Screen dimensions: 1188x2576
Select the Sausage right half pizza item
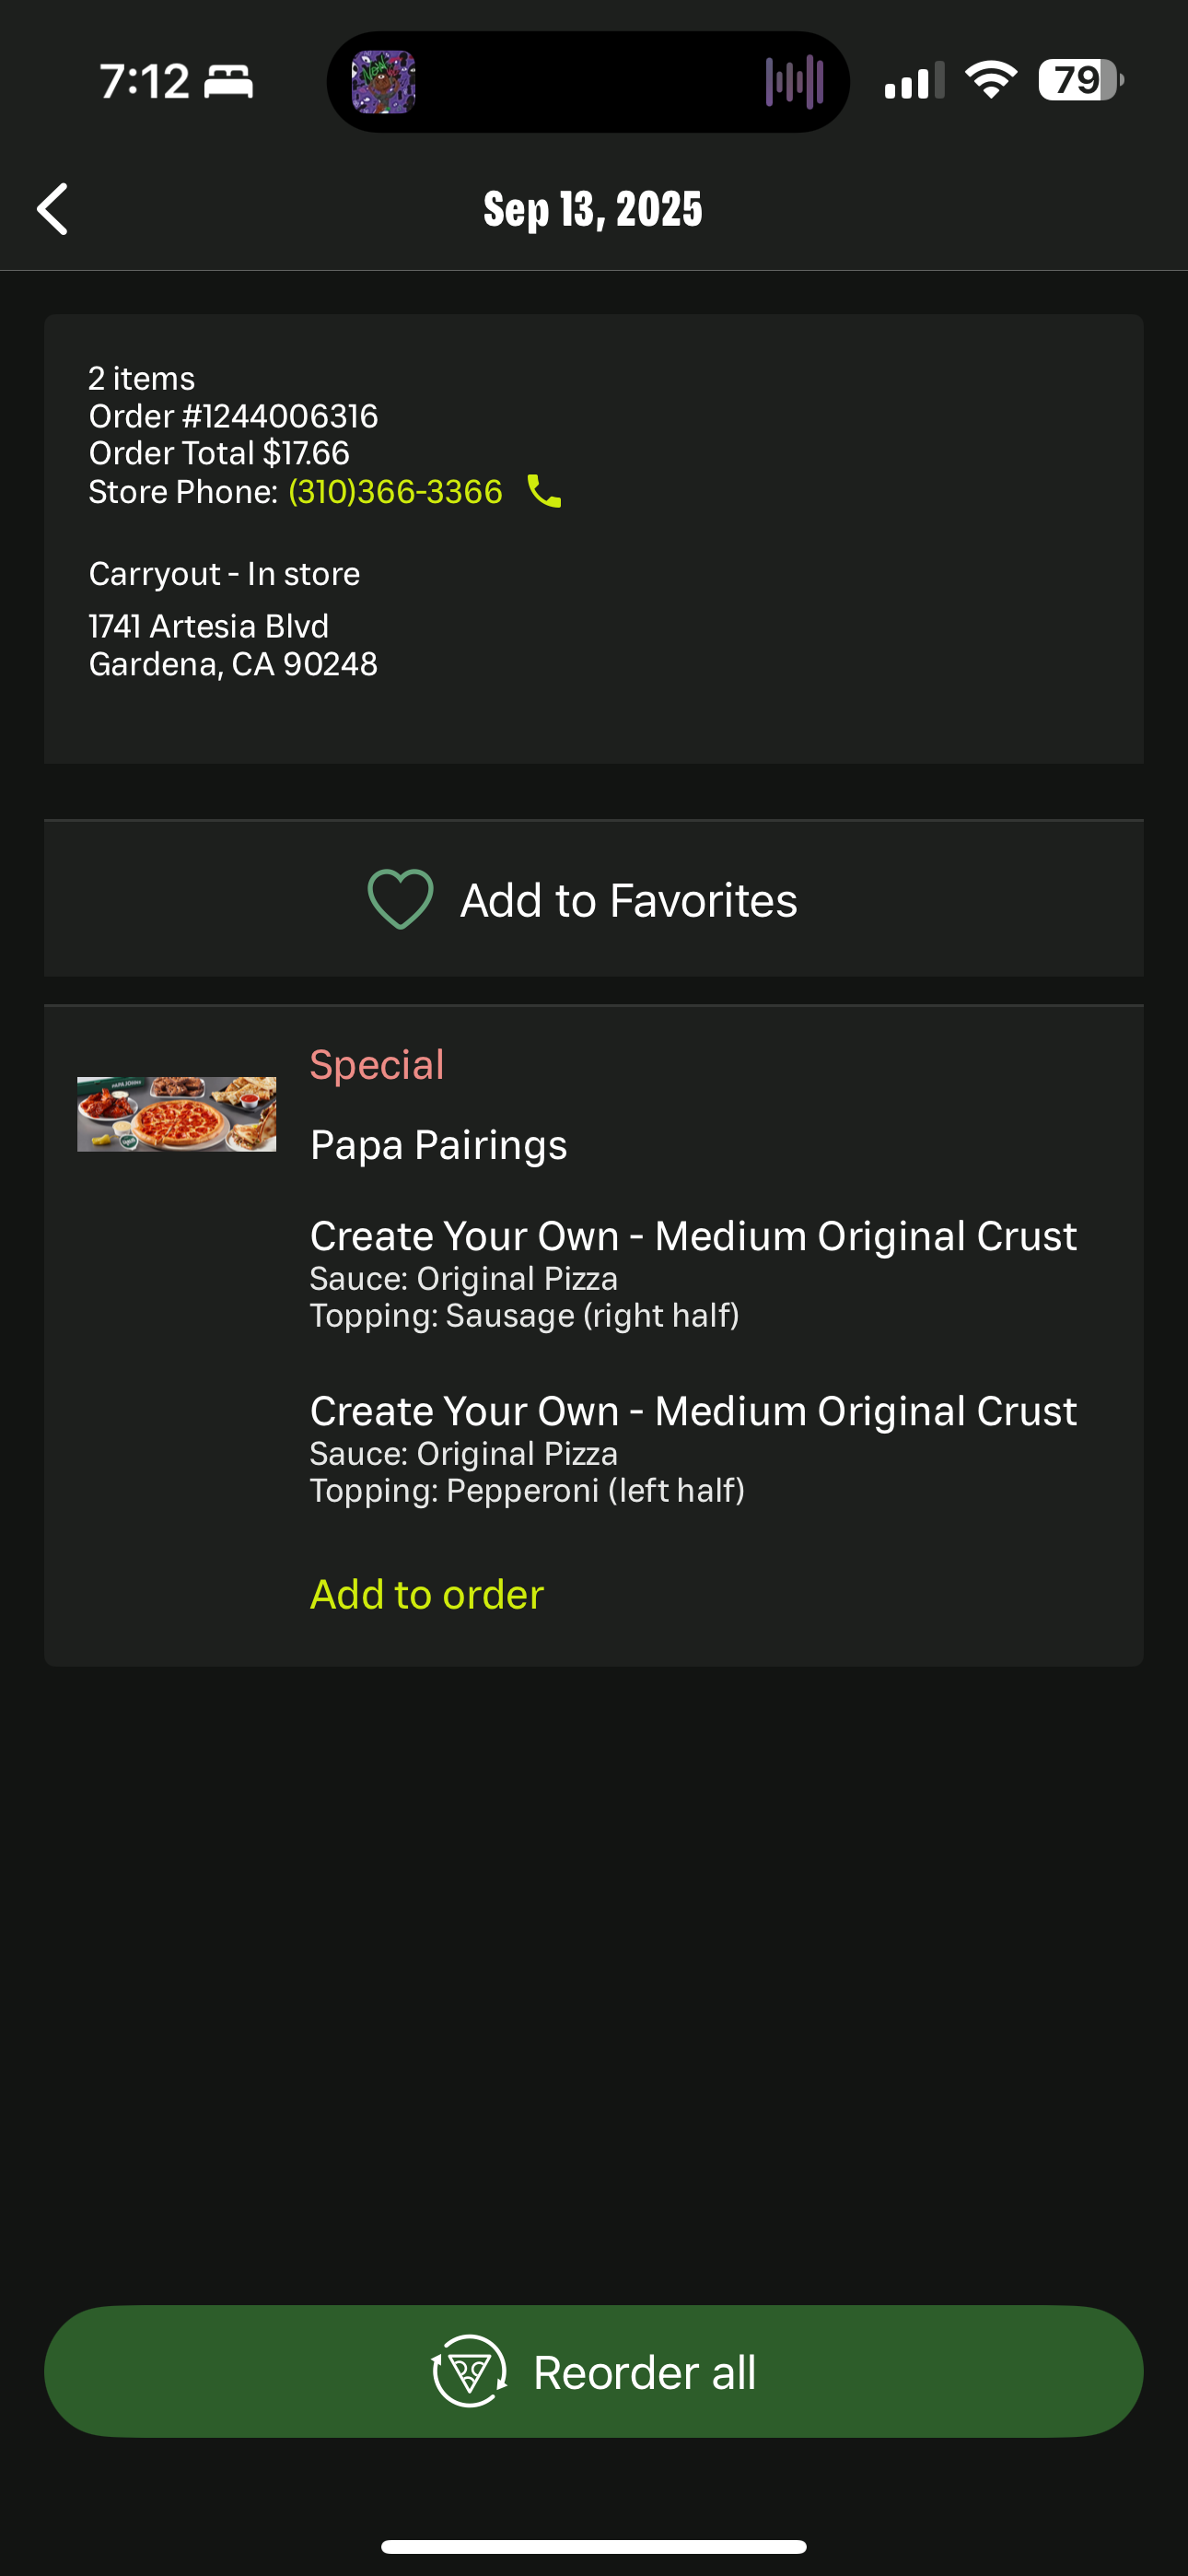tap(693, 1273)
